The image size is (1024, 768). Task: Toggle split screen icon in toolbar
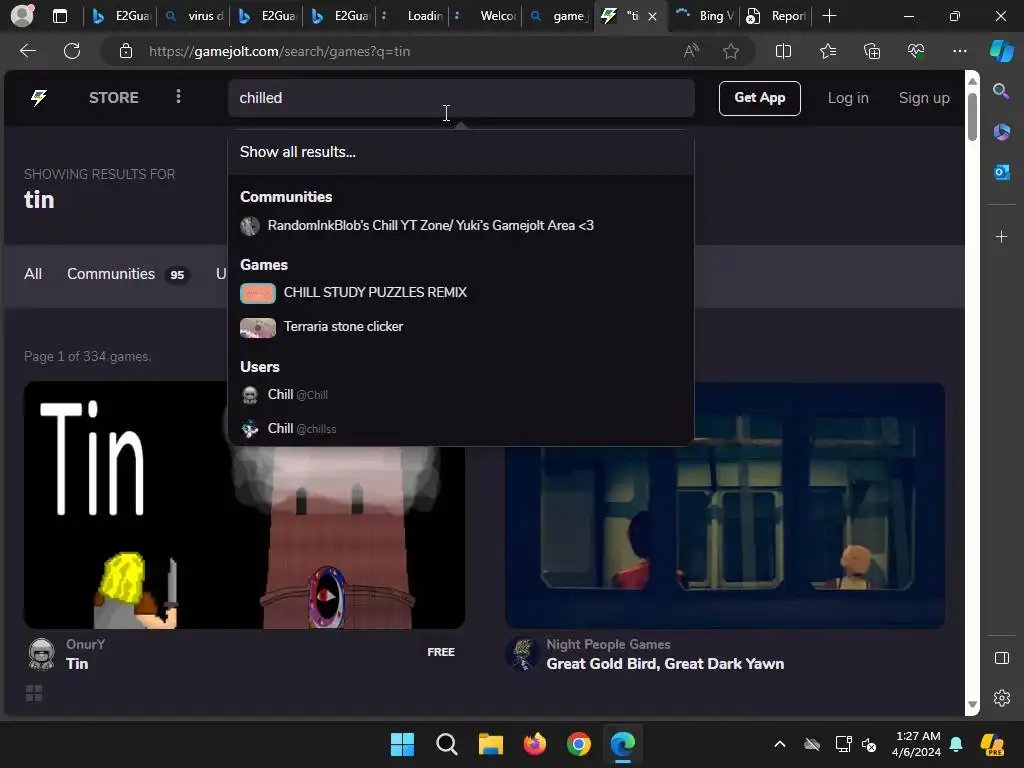click(783, 51)
